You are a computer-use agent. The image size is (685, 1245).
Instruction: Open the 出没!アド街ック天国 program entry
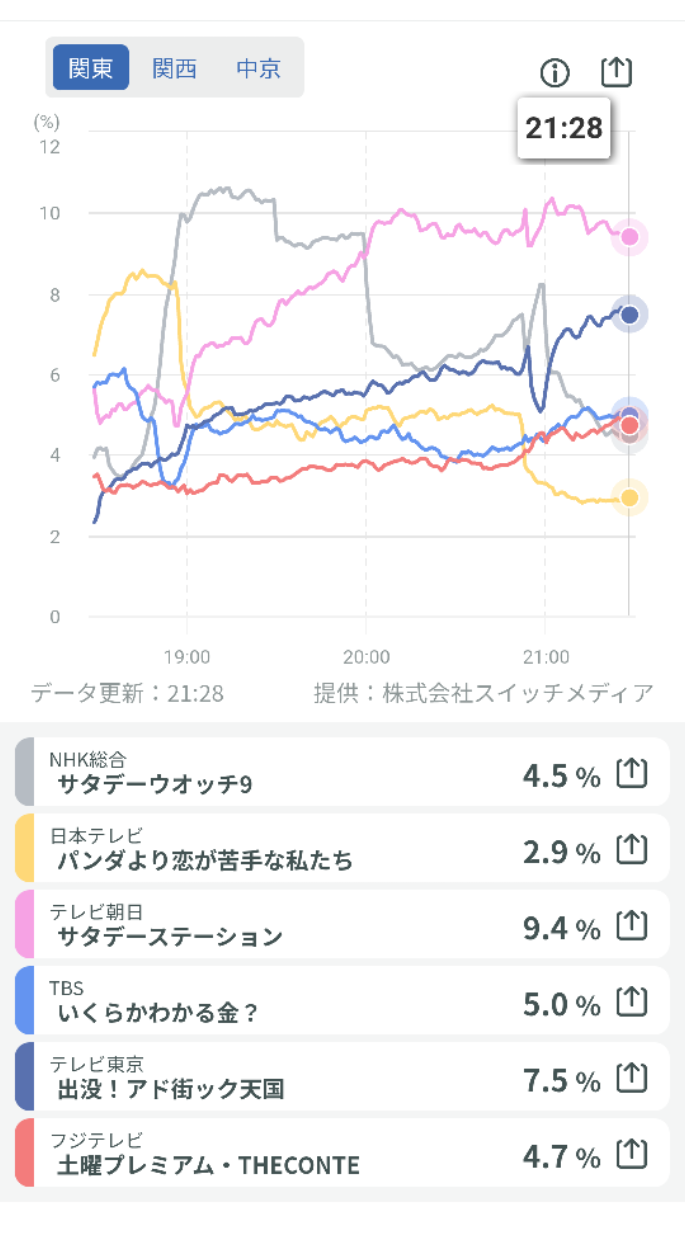coord(170,1088)
